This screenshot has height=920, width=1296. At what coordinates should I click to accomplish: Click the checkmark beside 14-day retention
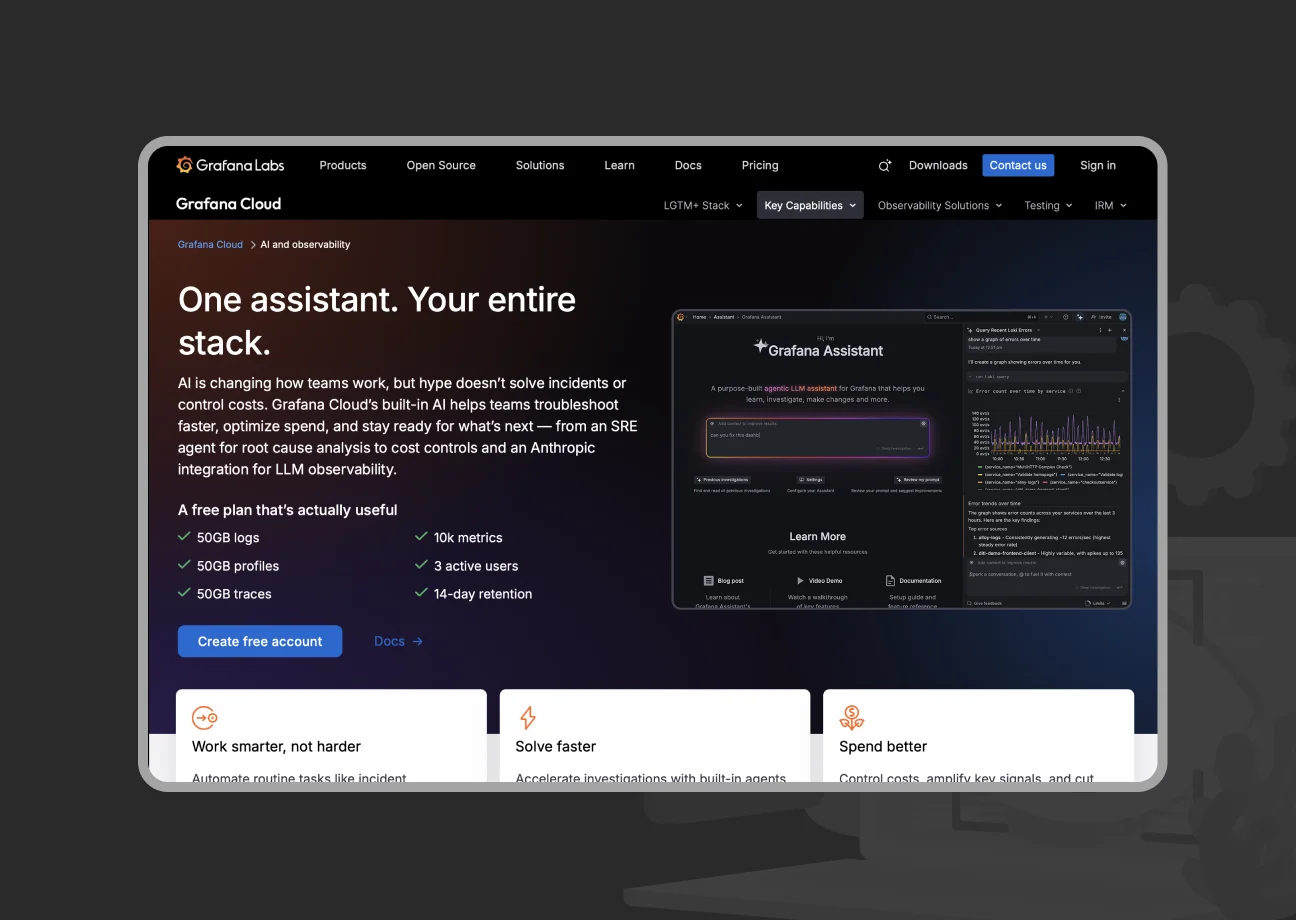(x=421, y=593)
